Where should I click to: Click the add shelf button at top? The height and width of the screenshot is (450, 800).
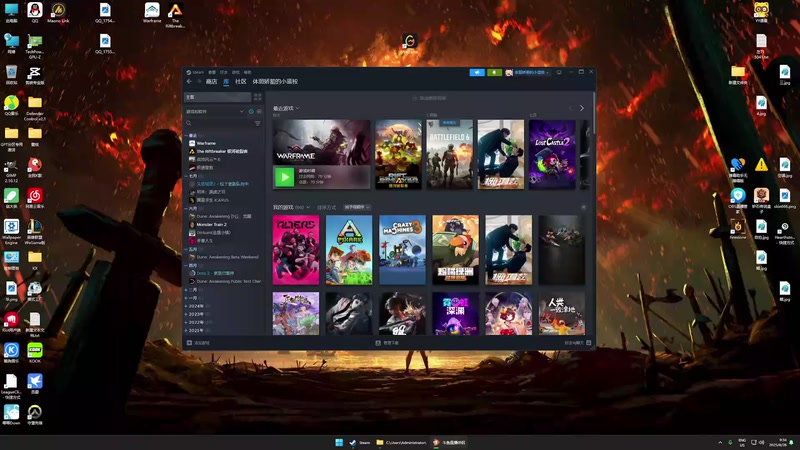(429, 98)
